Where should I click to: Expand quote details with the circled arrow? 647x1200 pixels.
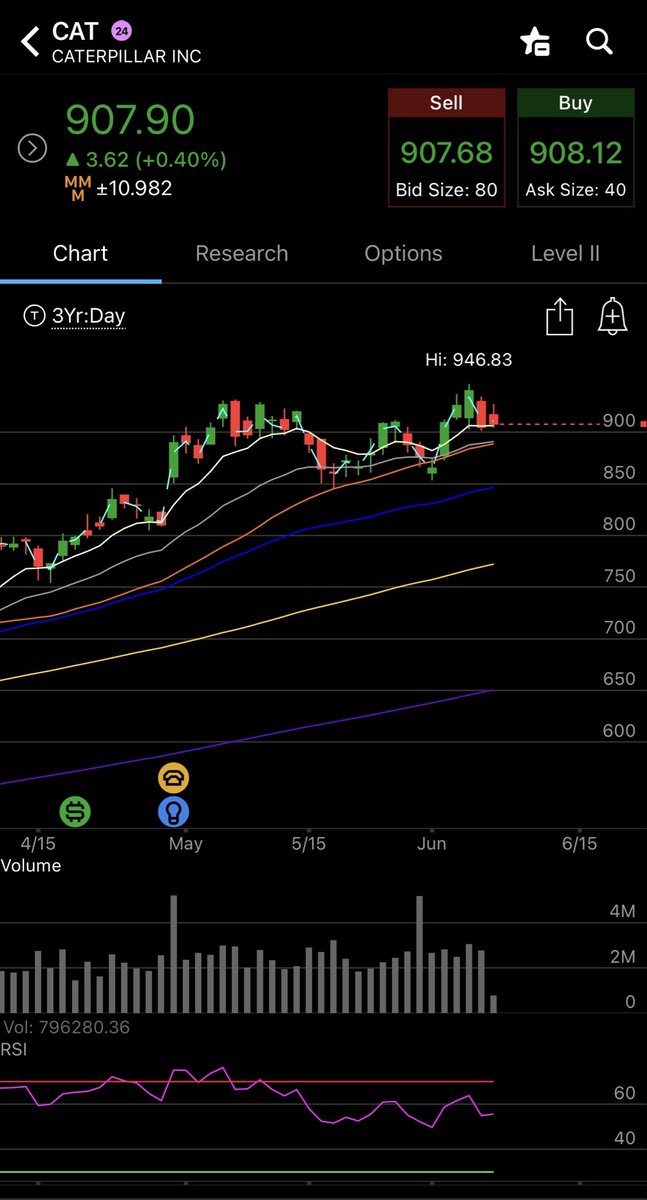[x=33, y=149]
